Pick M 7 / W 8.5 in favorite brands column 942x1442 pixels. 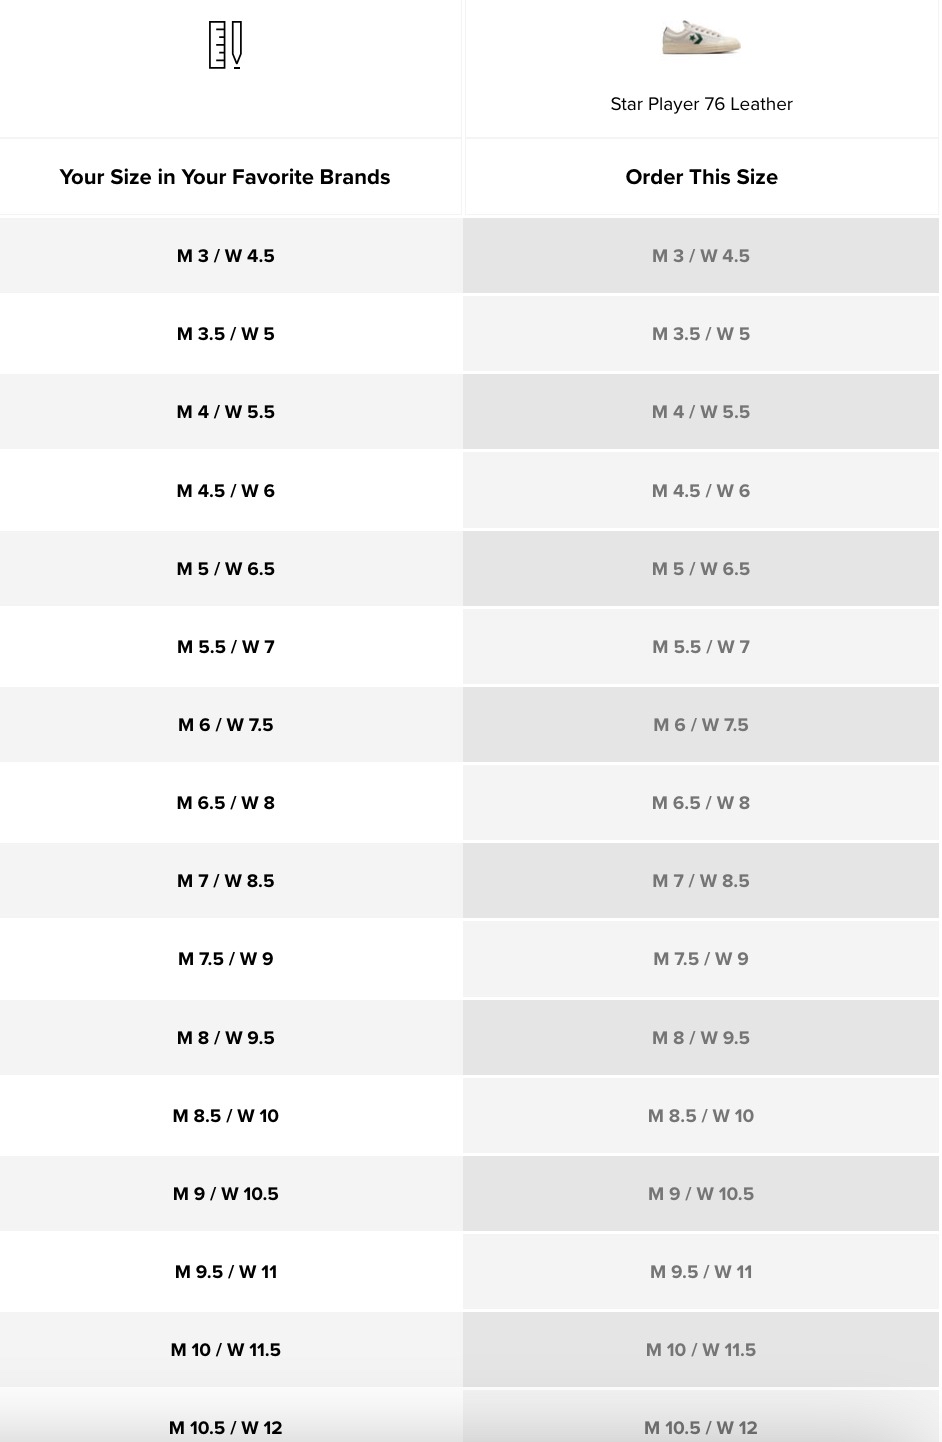225,881
